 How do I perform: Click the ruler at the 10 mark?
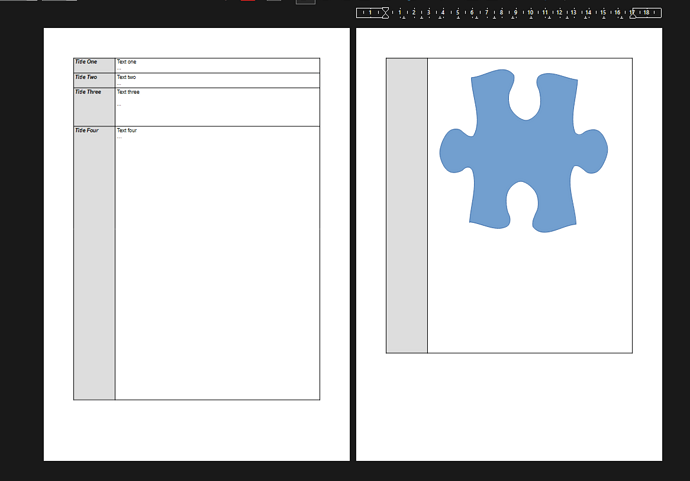click(x=530, y=13)
